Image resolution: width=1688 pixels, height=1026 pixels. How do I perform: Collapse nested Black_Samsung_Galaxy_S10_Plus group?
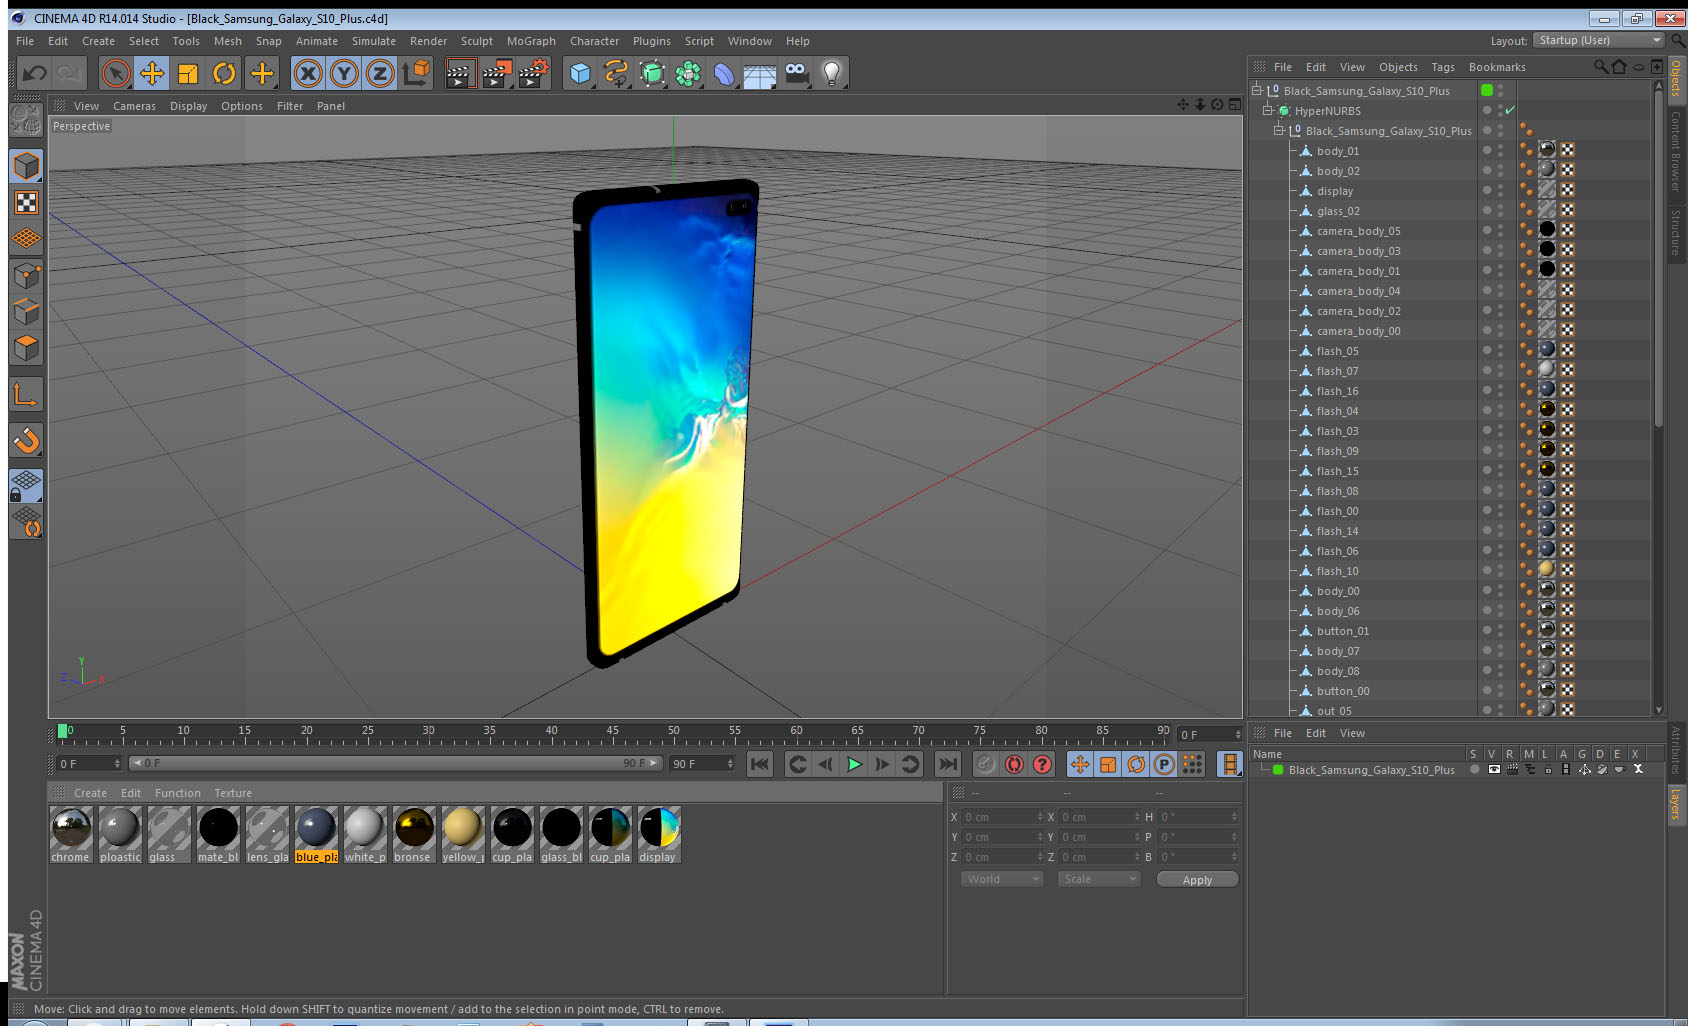(x=1278, y=131)
